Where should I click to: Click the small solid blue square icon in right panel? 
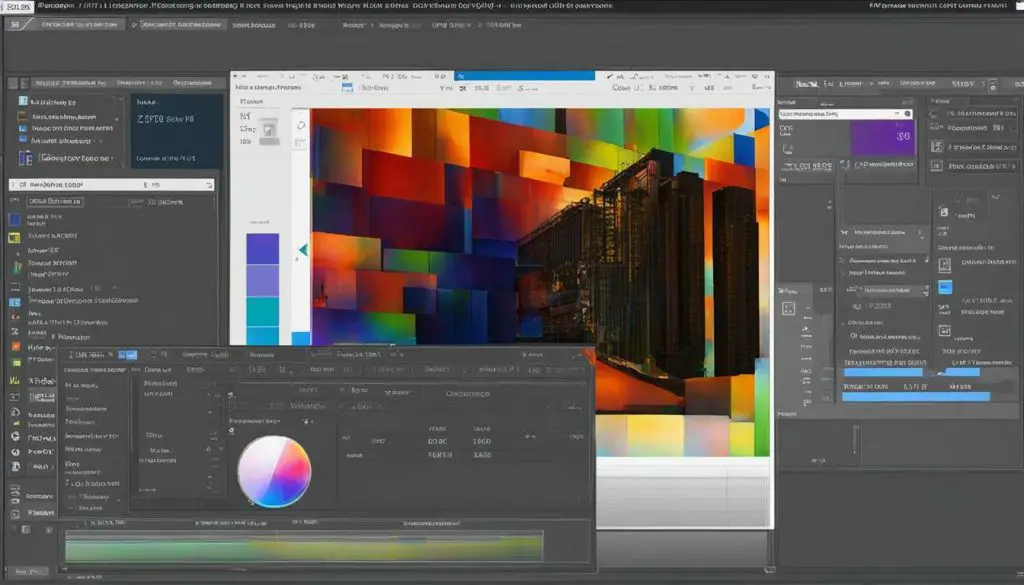coord(945,287)
